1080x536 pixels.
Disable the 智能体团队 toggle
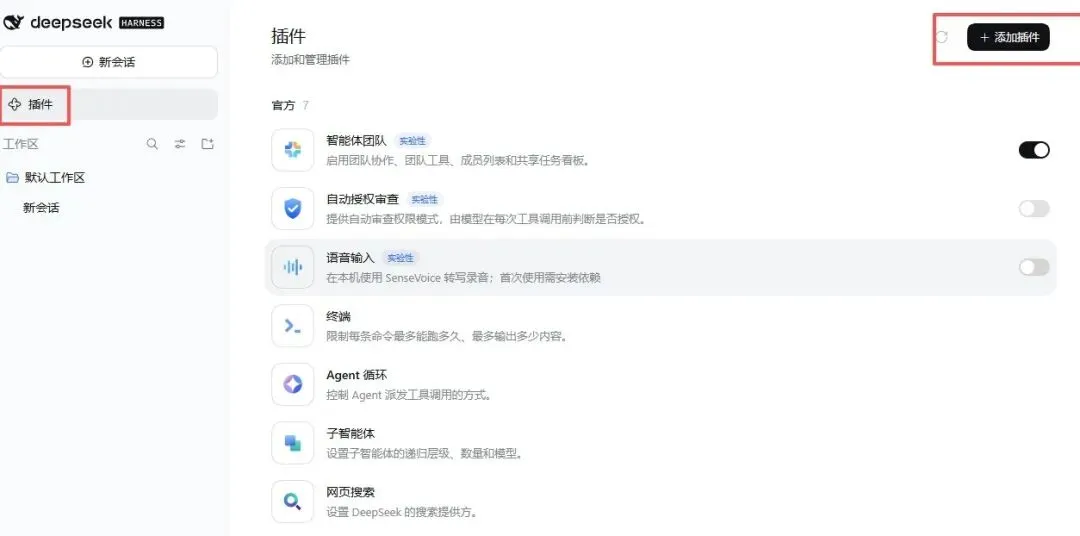[x=1034, y=150]
